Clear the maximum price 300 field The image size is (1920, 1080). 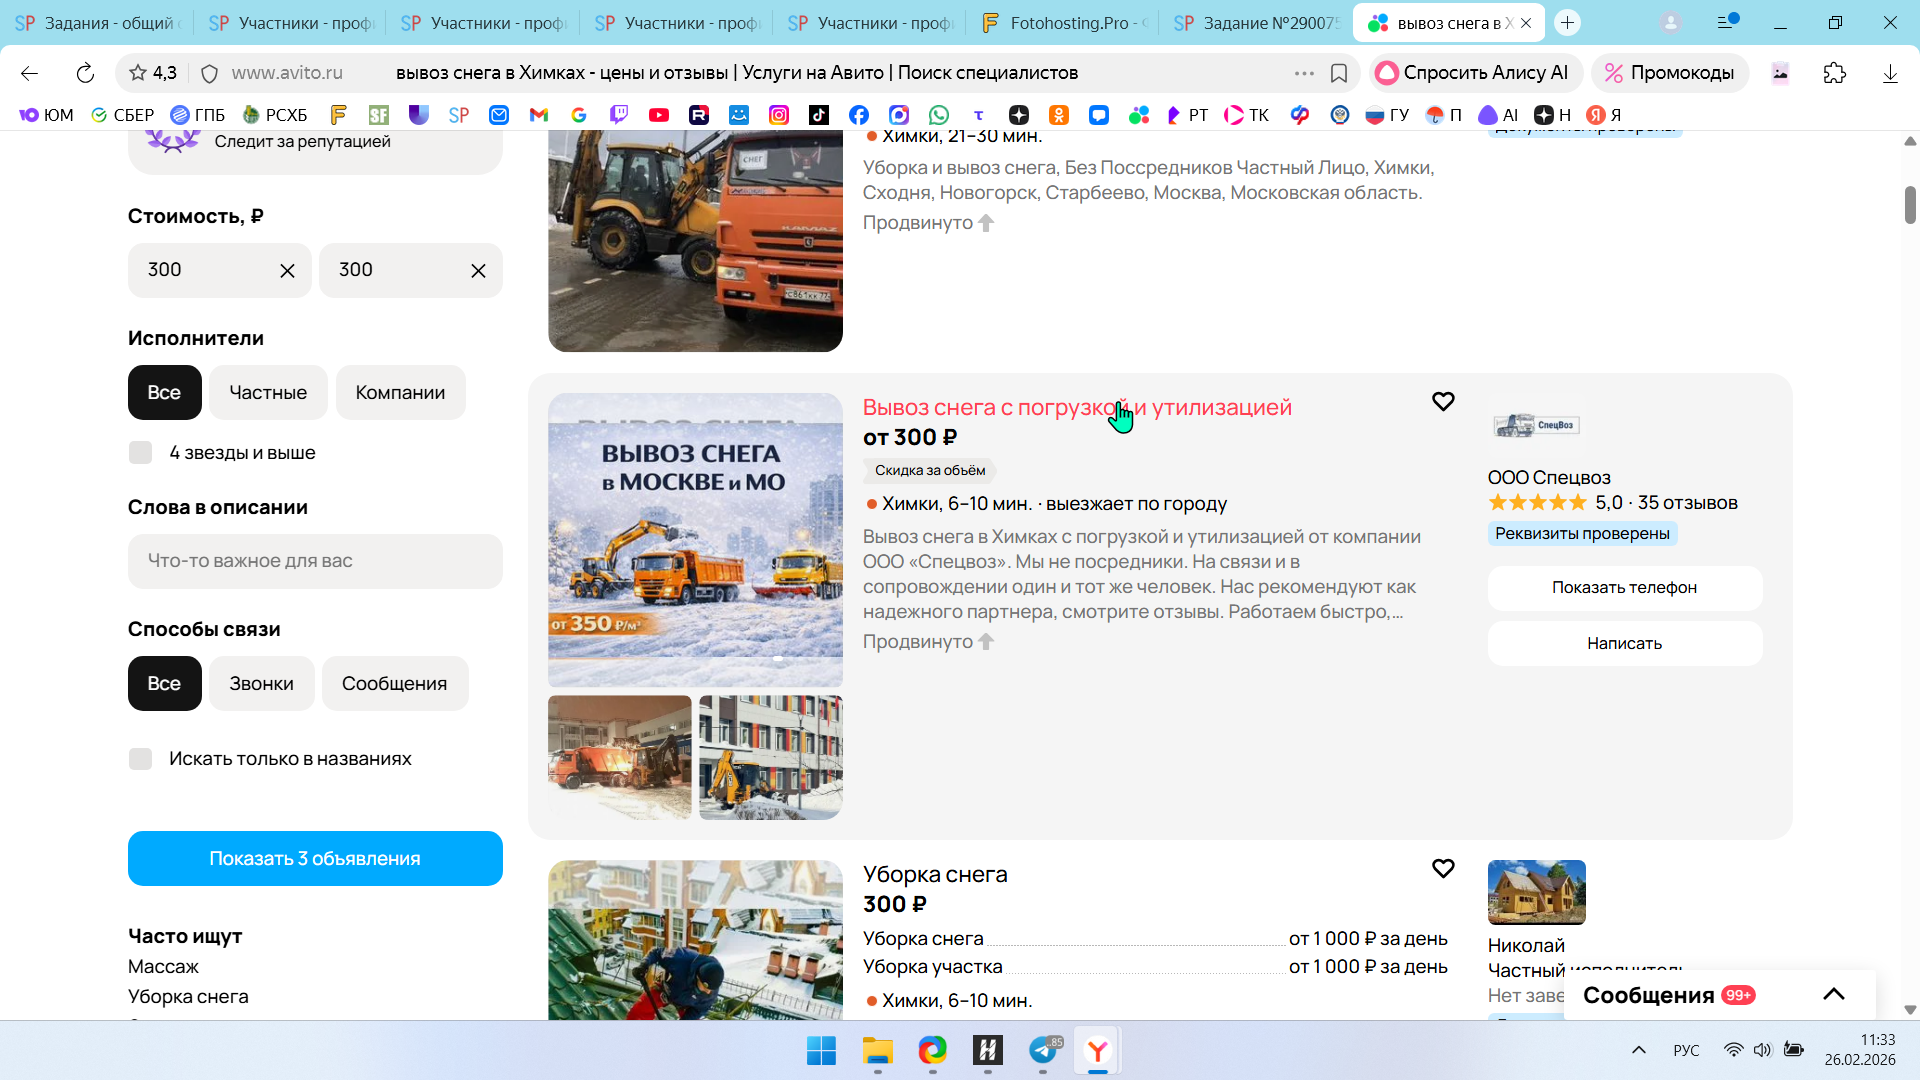478,271
